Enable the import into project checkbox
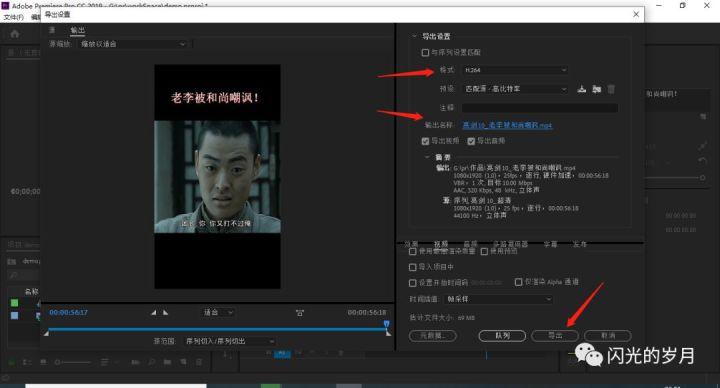 coord(412,267)
